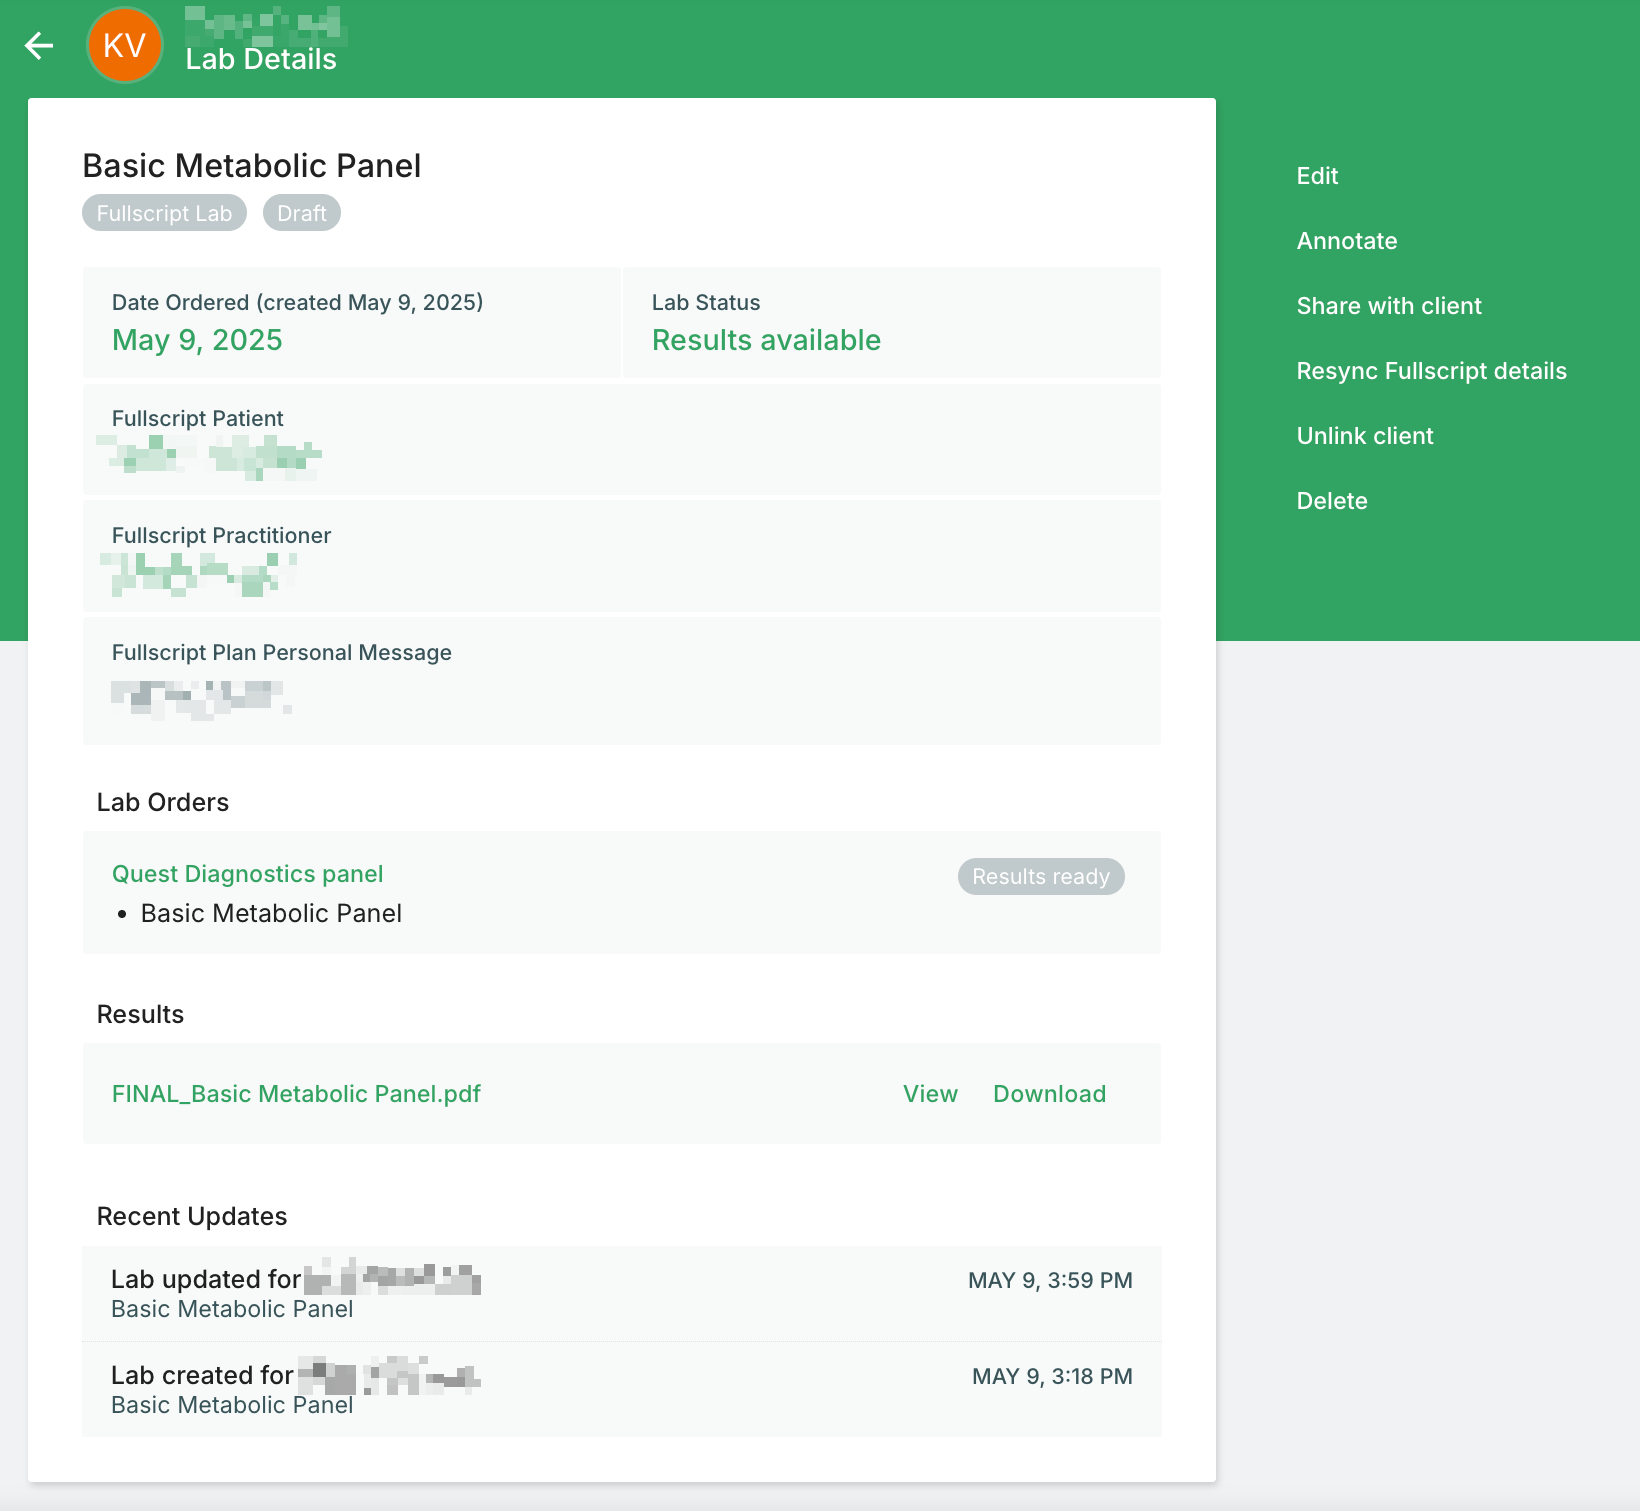The height and width of the screenshot is (1512, 1640).
Task: Open FINAL_Basic Metabolic Panel.pdf
Action: 296,1093
